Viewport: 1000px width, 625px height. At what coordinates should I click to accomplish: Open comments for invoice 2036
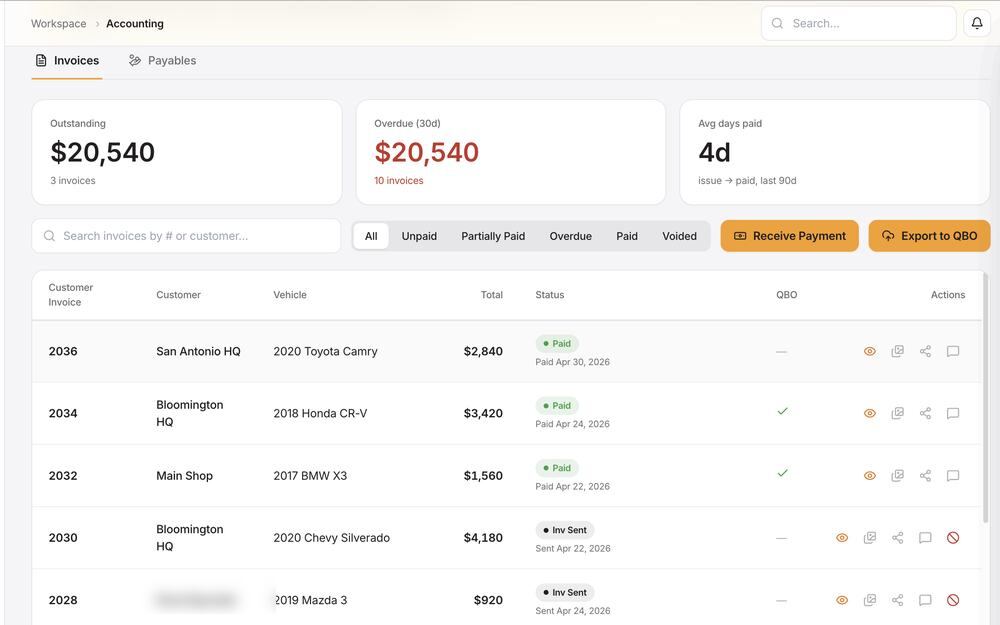(x=953, y=351)
